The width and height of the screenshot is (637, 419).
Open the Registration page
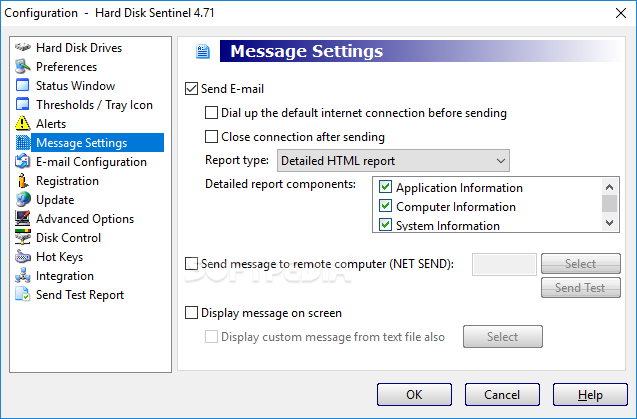(x=67, y=181)
